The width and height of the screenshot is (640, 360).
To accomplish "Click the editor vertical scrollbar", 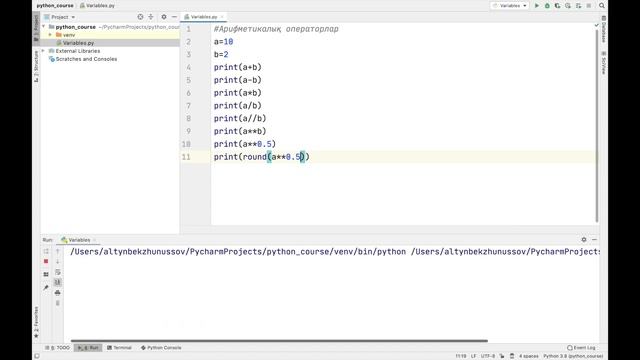I will [x=597, y=125].
